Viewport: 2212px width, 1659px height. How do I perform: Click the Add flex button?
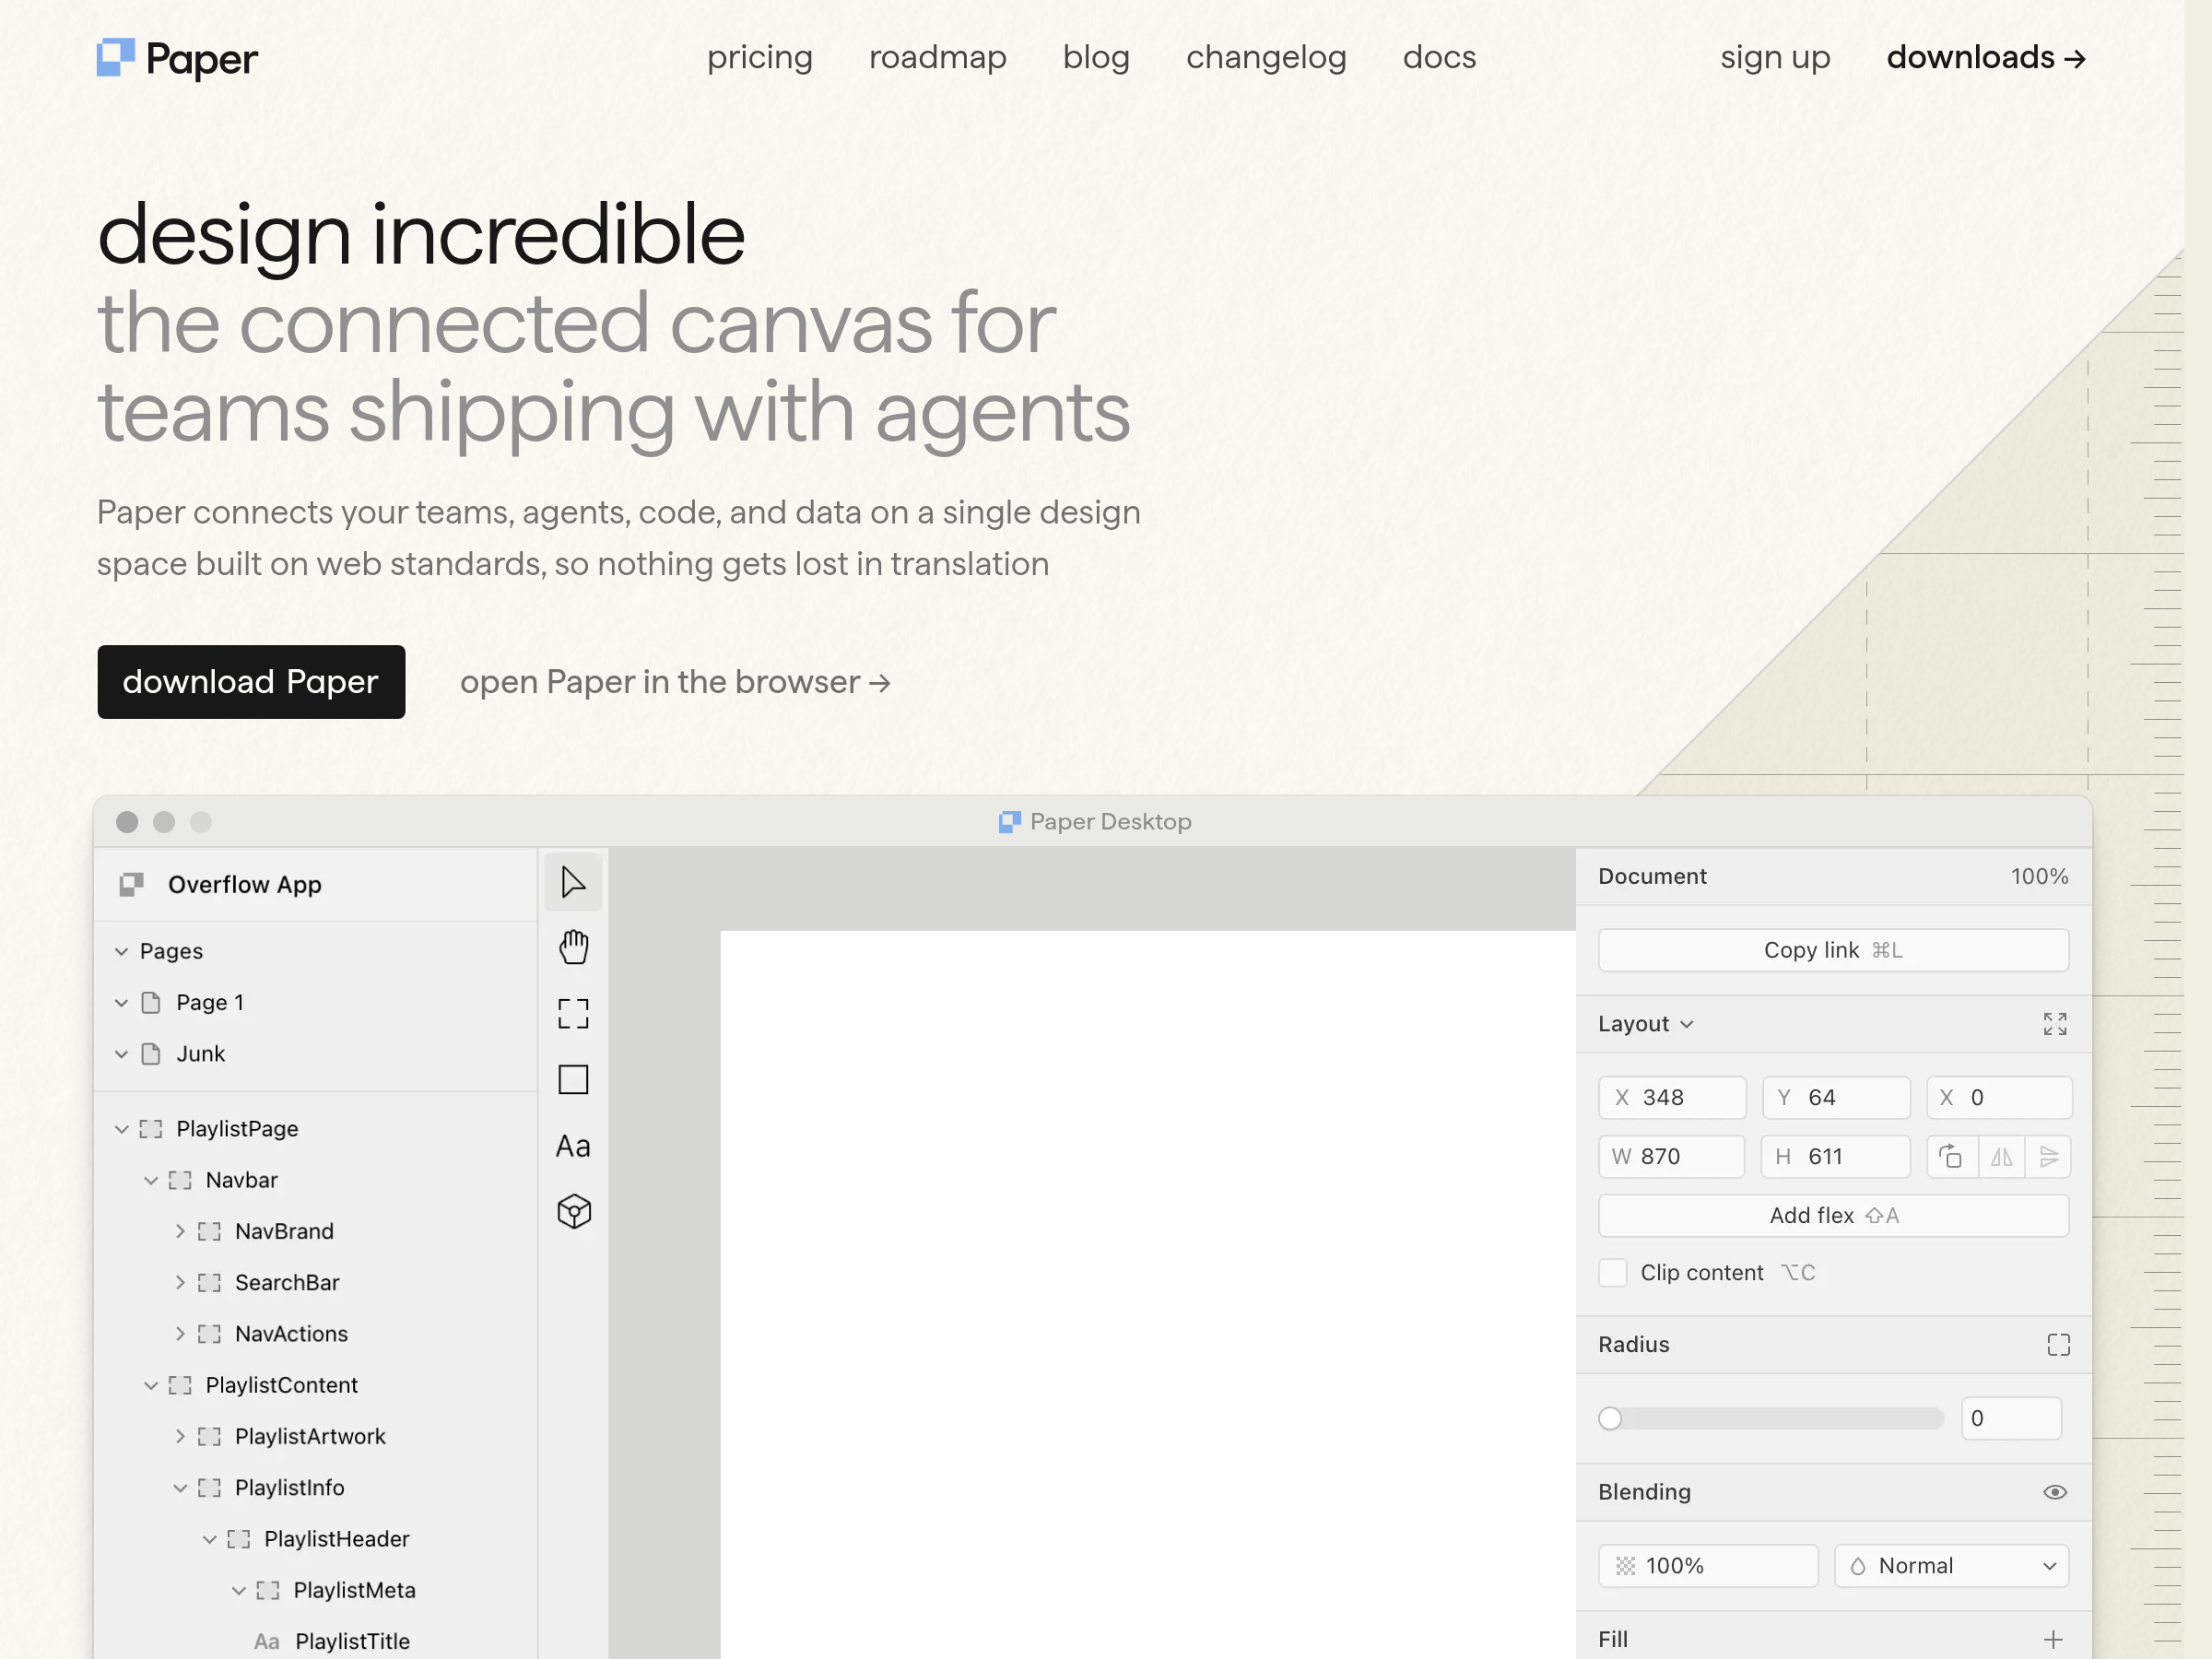coord(1833,1215)
